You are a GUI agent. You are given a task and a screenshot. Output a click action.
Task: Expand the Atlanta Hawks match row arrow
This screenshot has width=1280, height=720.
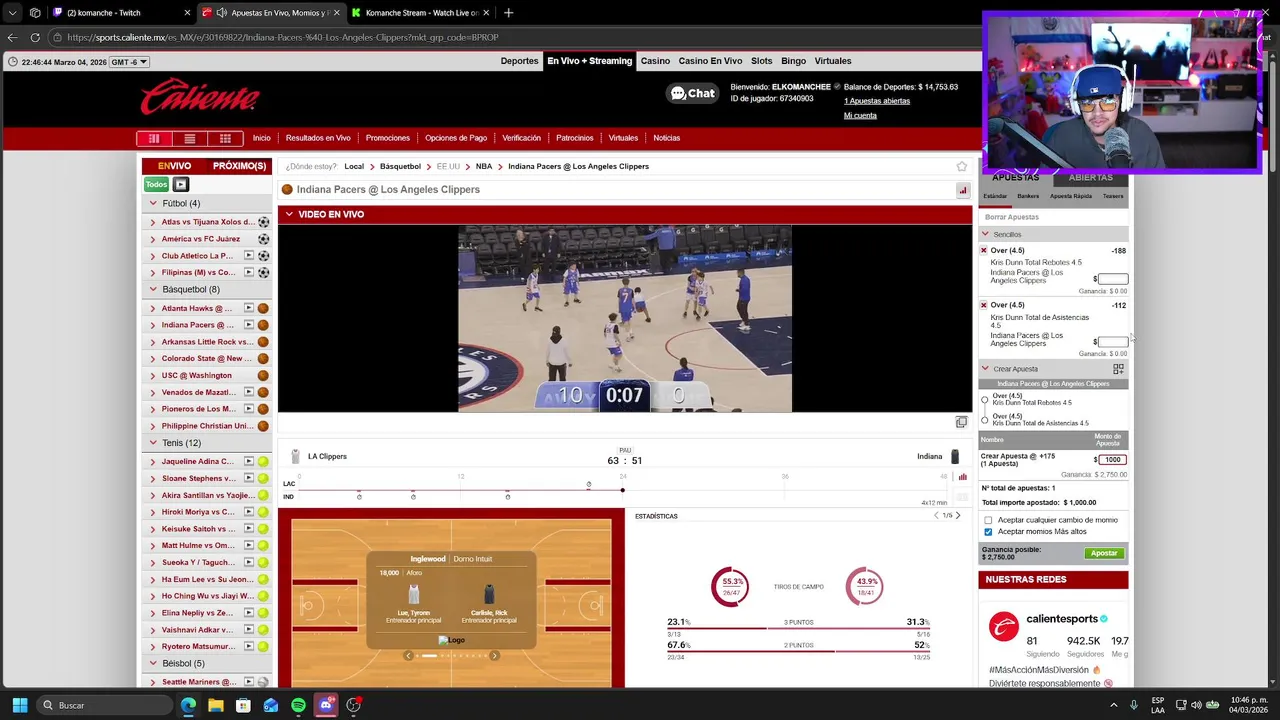point(153,309)
